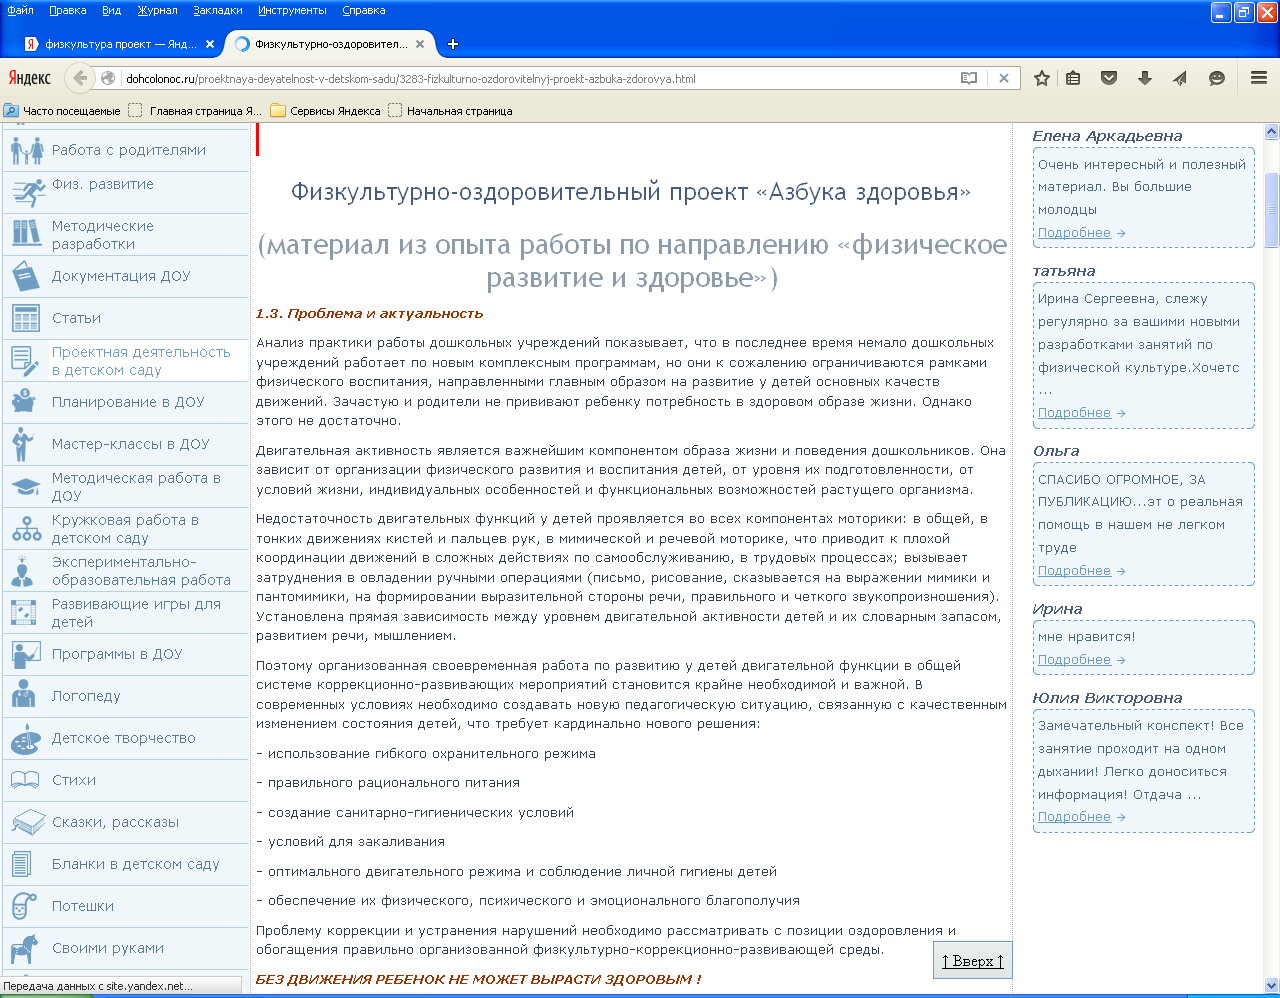Viewport: 1280px width, 998px height.
Task: Click the heading 1.3. Проблема и актуальность
Action: pos(369,313)
